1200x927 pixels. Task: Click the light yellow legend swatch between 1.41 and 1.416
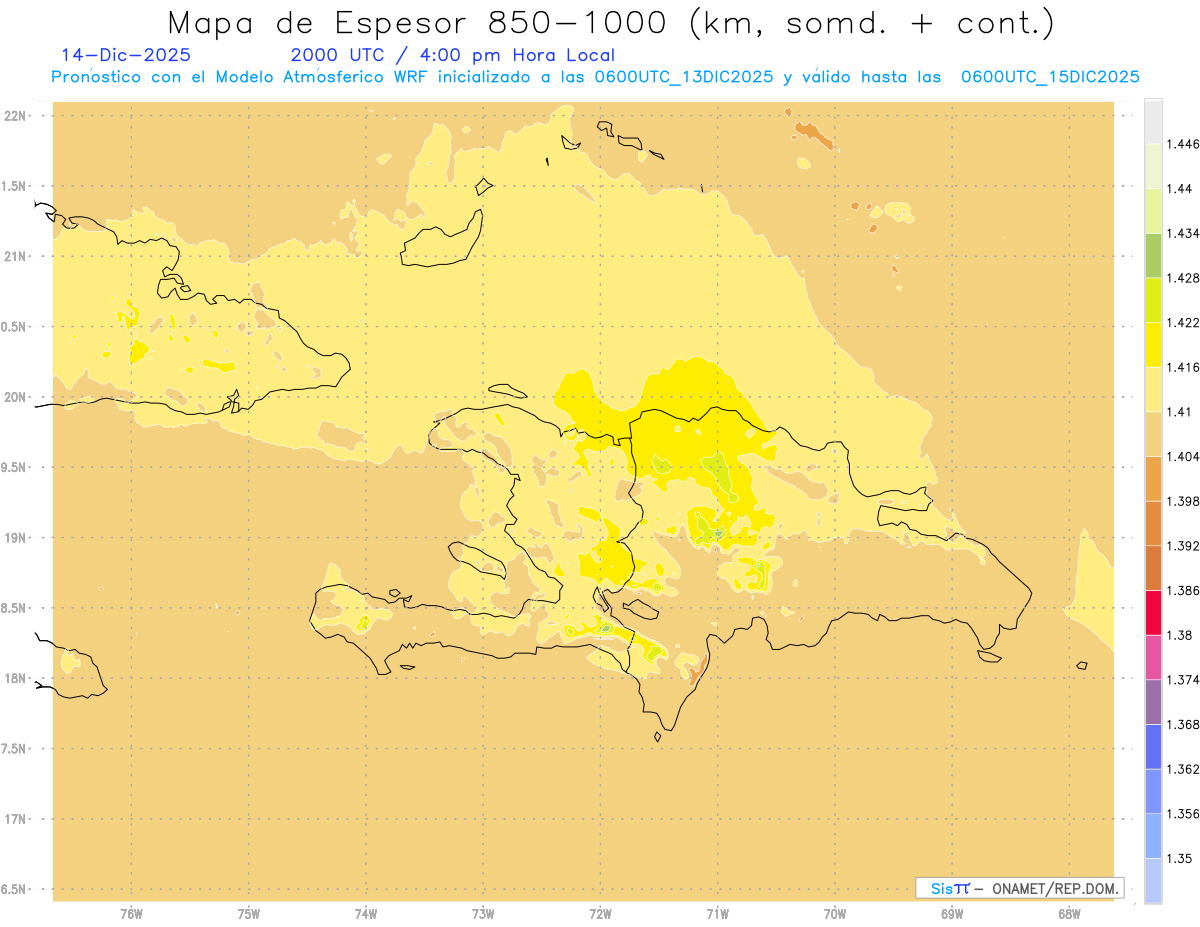tap(1153, 389)
